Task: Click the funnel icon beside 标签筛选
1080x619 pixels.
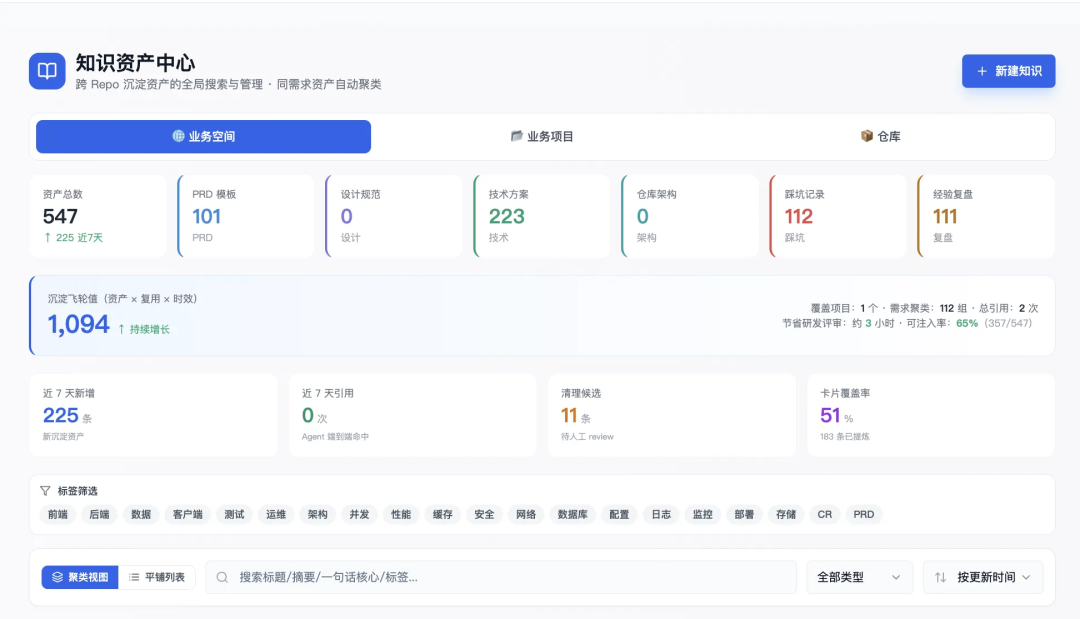Action: point(45,491)
